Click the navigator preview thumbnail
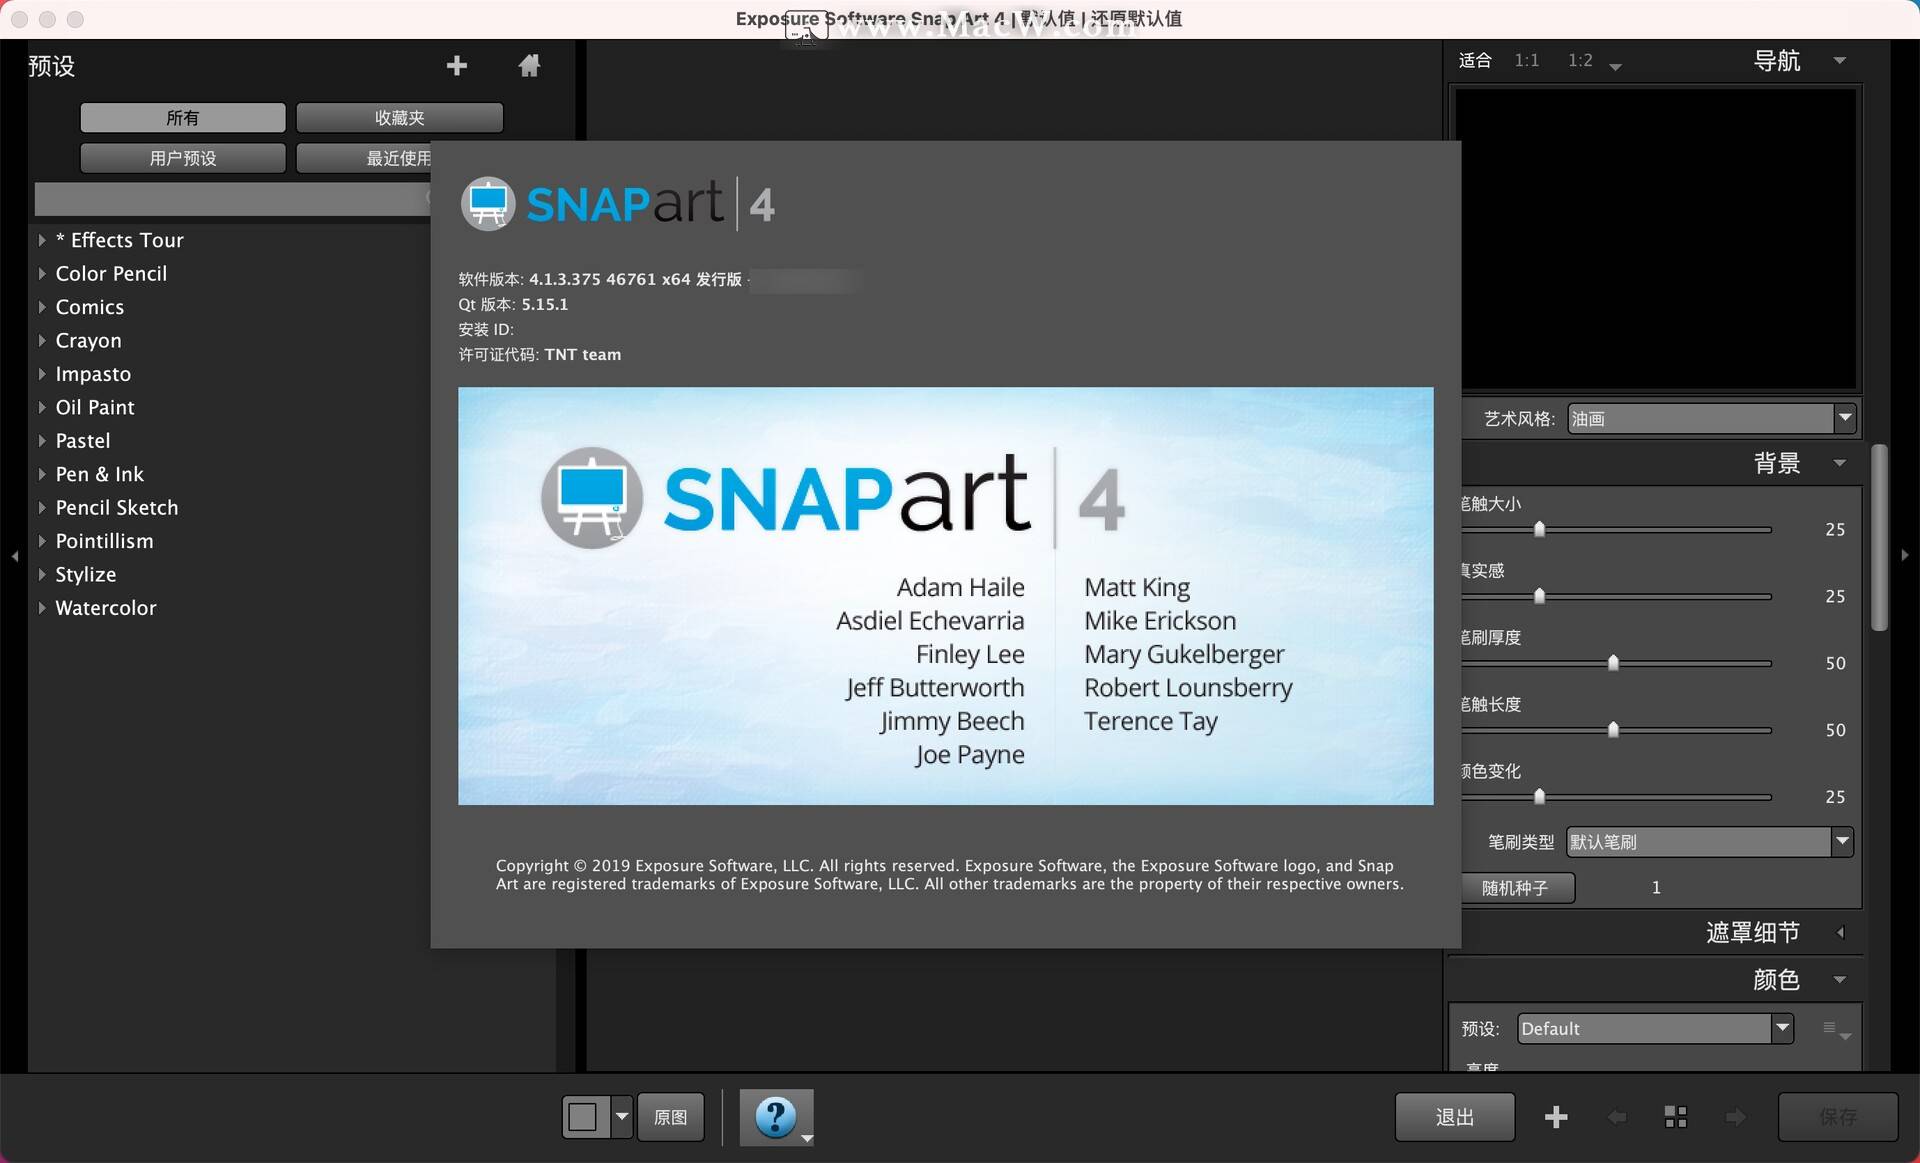1920x1163 pixels. (x=1655, y=238)
